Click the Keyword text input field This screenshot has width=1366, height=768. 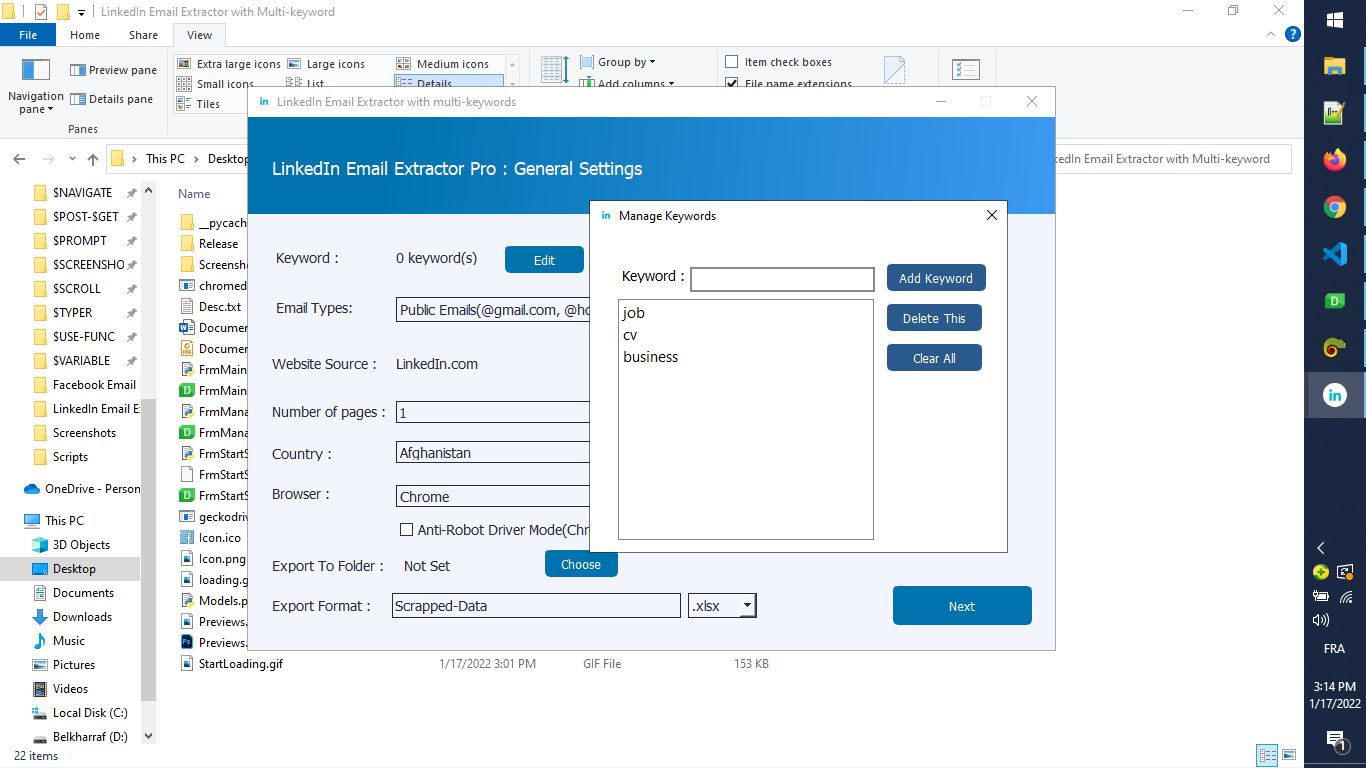point(782,279)
